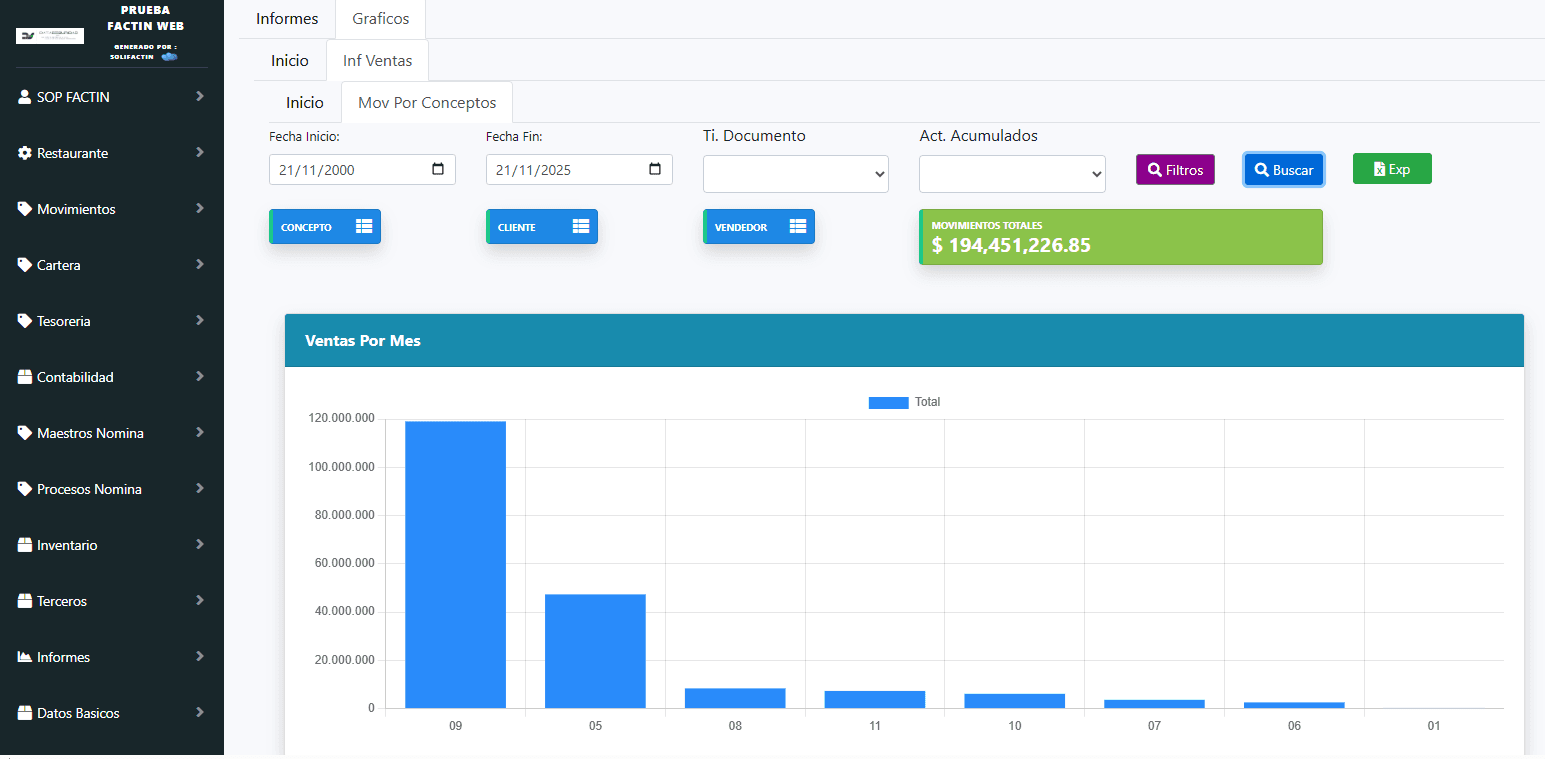Click the tallest bar for month 09
1545x759 pixels.
455,565
